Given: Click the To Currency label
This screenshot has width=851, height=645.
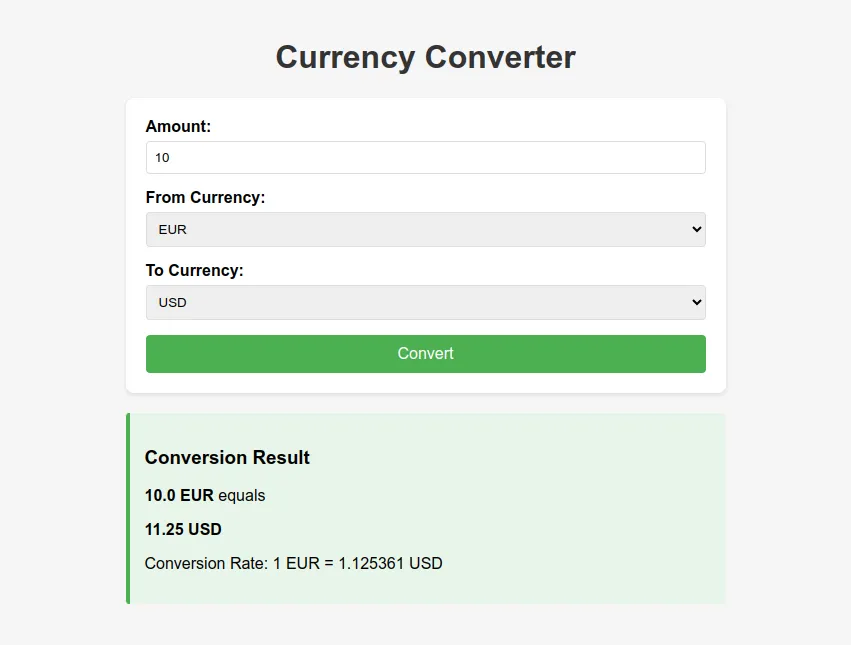Looking at the screenshot, I should [x=195, y=270].
